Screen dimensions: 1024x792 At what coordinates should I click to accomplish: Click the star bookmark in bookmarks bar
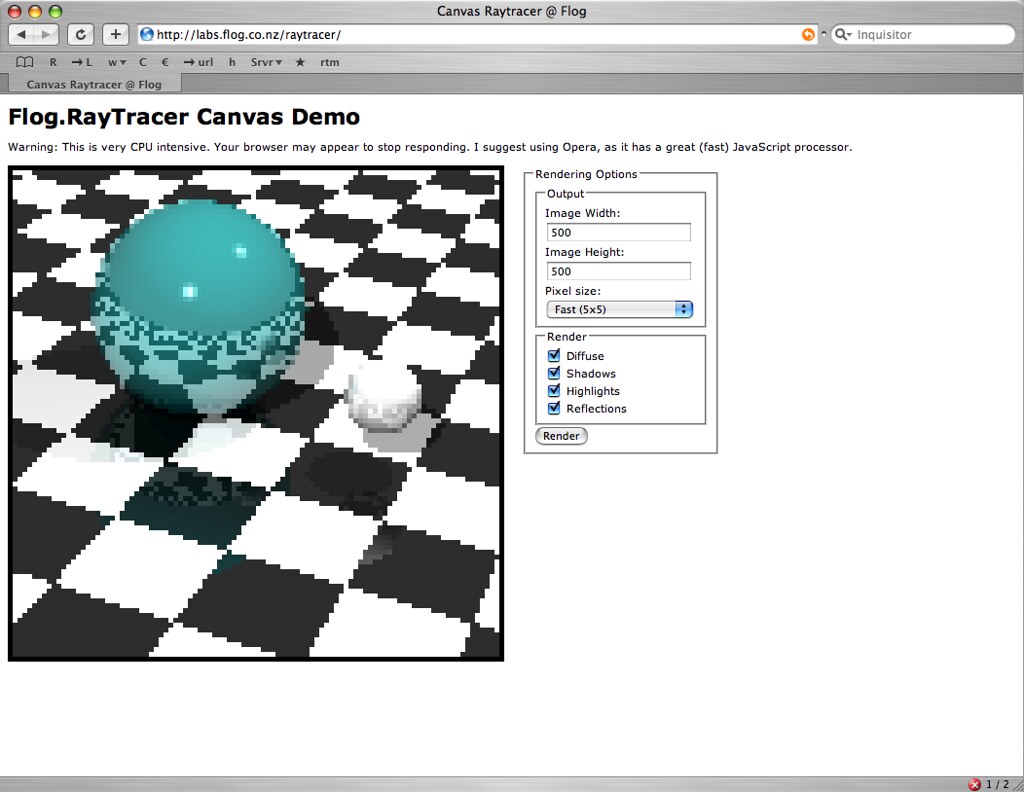click(300, 62)
